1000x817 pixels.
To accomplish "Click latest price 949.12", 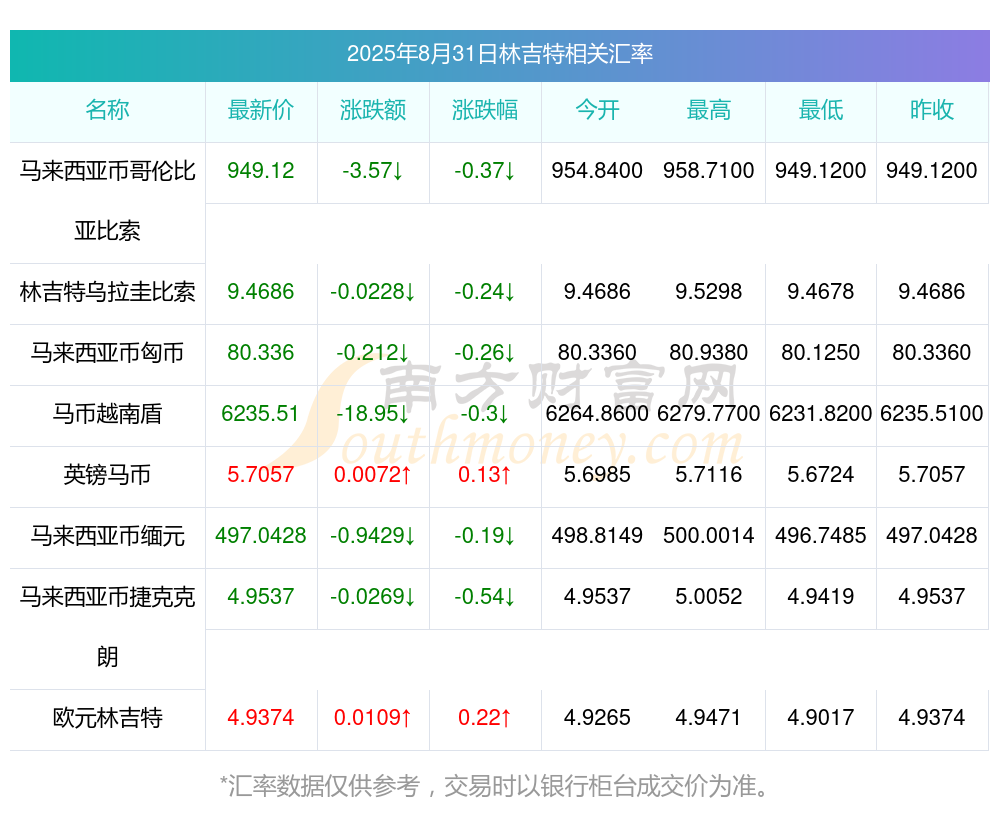I will (261, 171).
